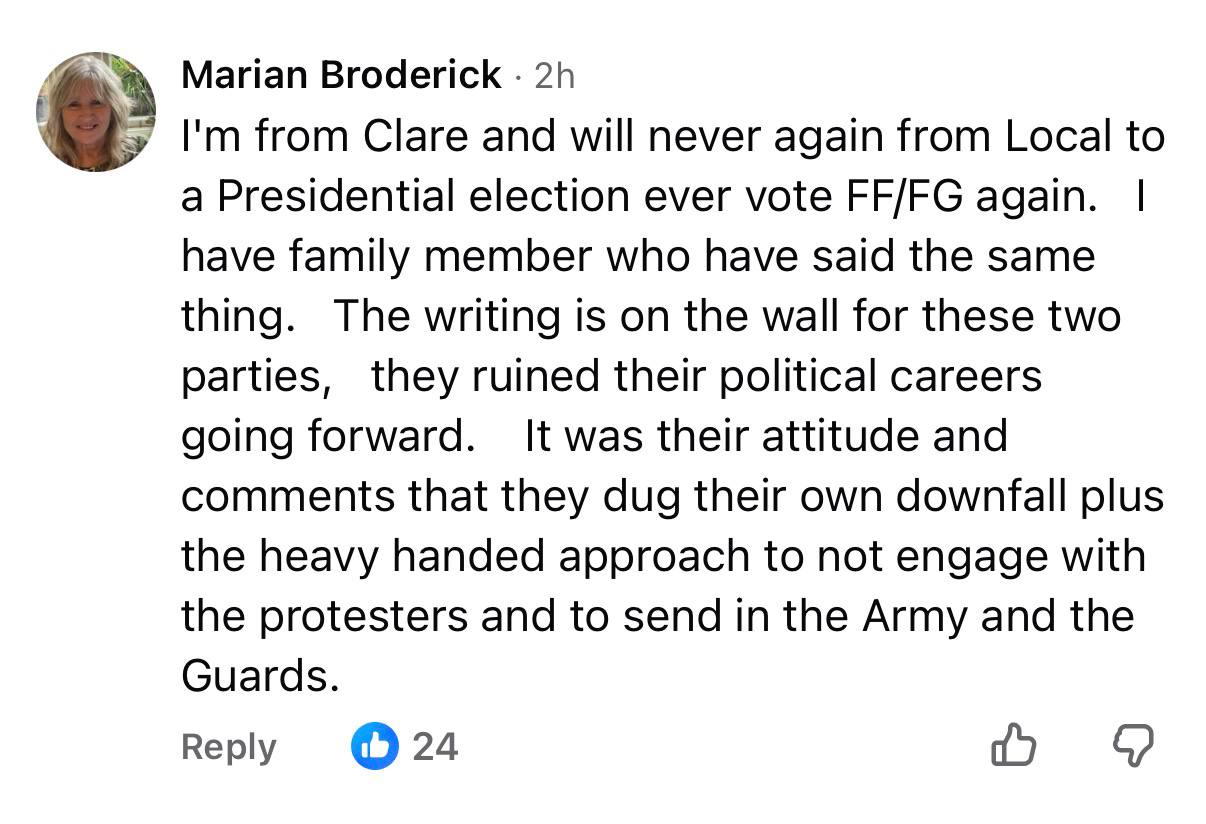The image size is (1206, 824).
Task: Click the Reply button under the comment
Action: pos(229,747)
